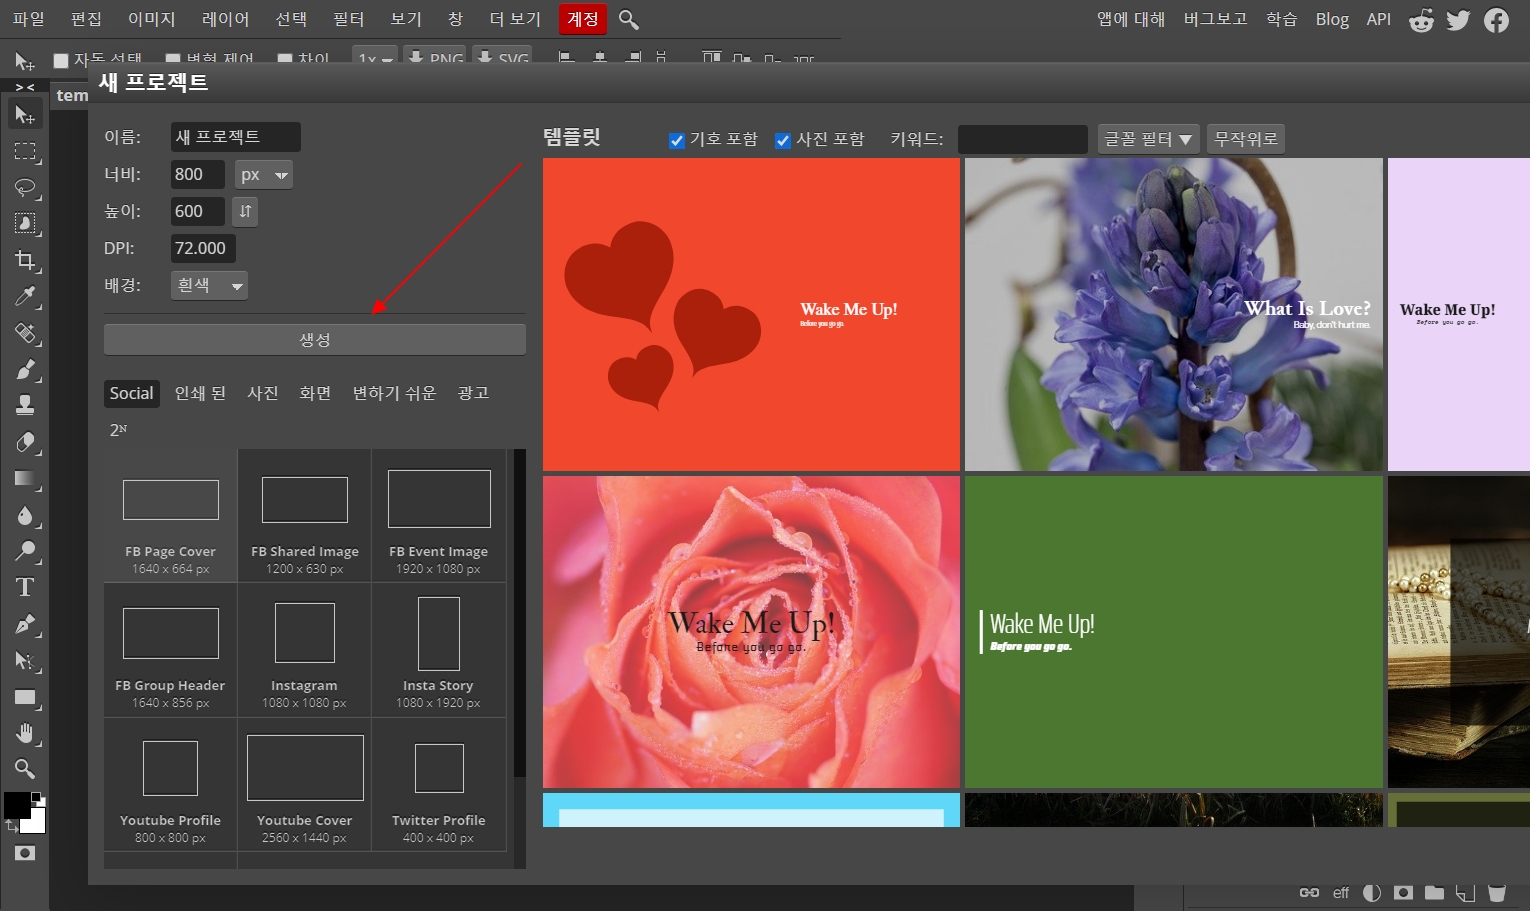
Task: Click the add mask icon at bottom
Action: coord(1403,892)
